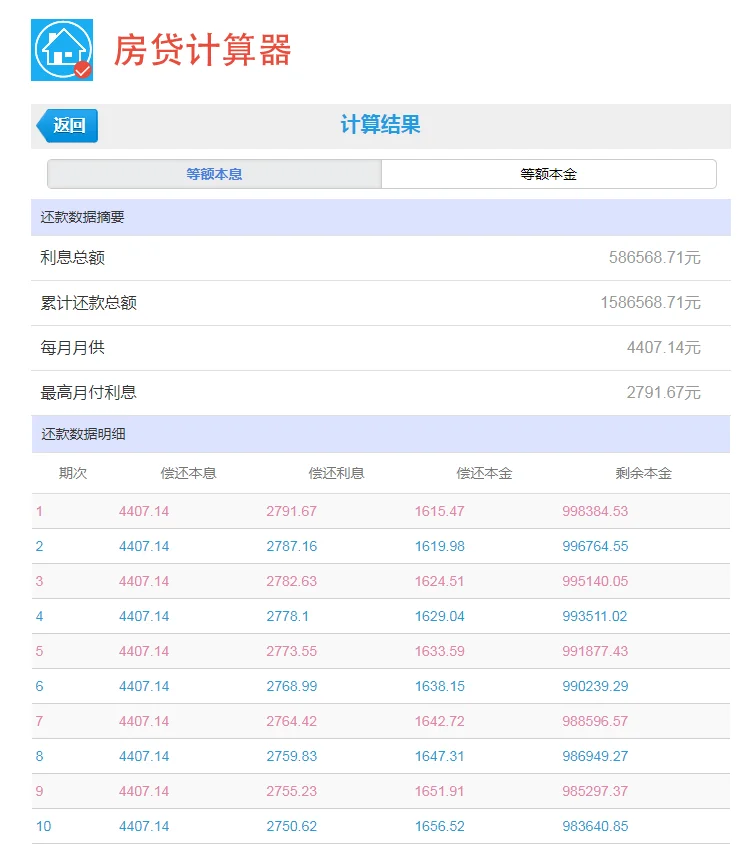Switch to the 等额本金 tab

pos(548,174)
